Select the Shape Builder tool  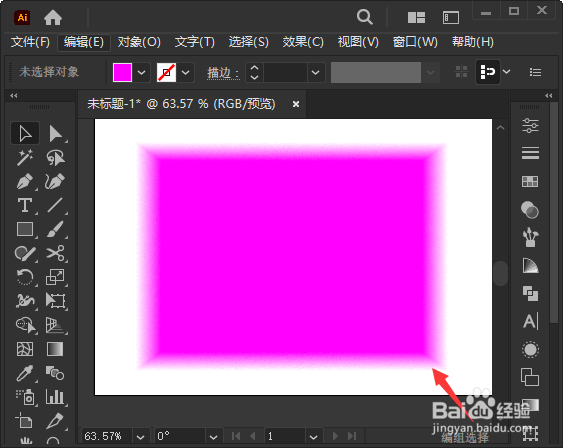point(25,325)
